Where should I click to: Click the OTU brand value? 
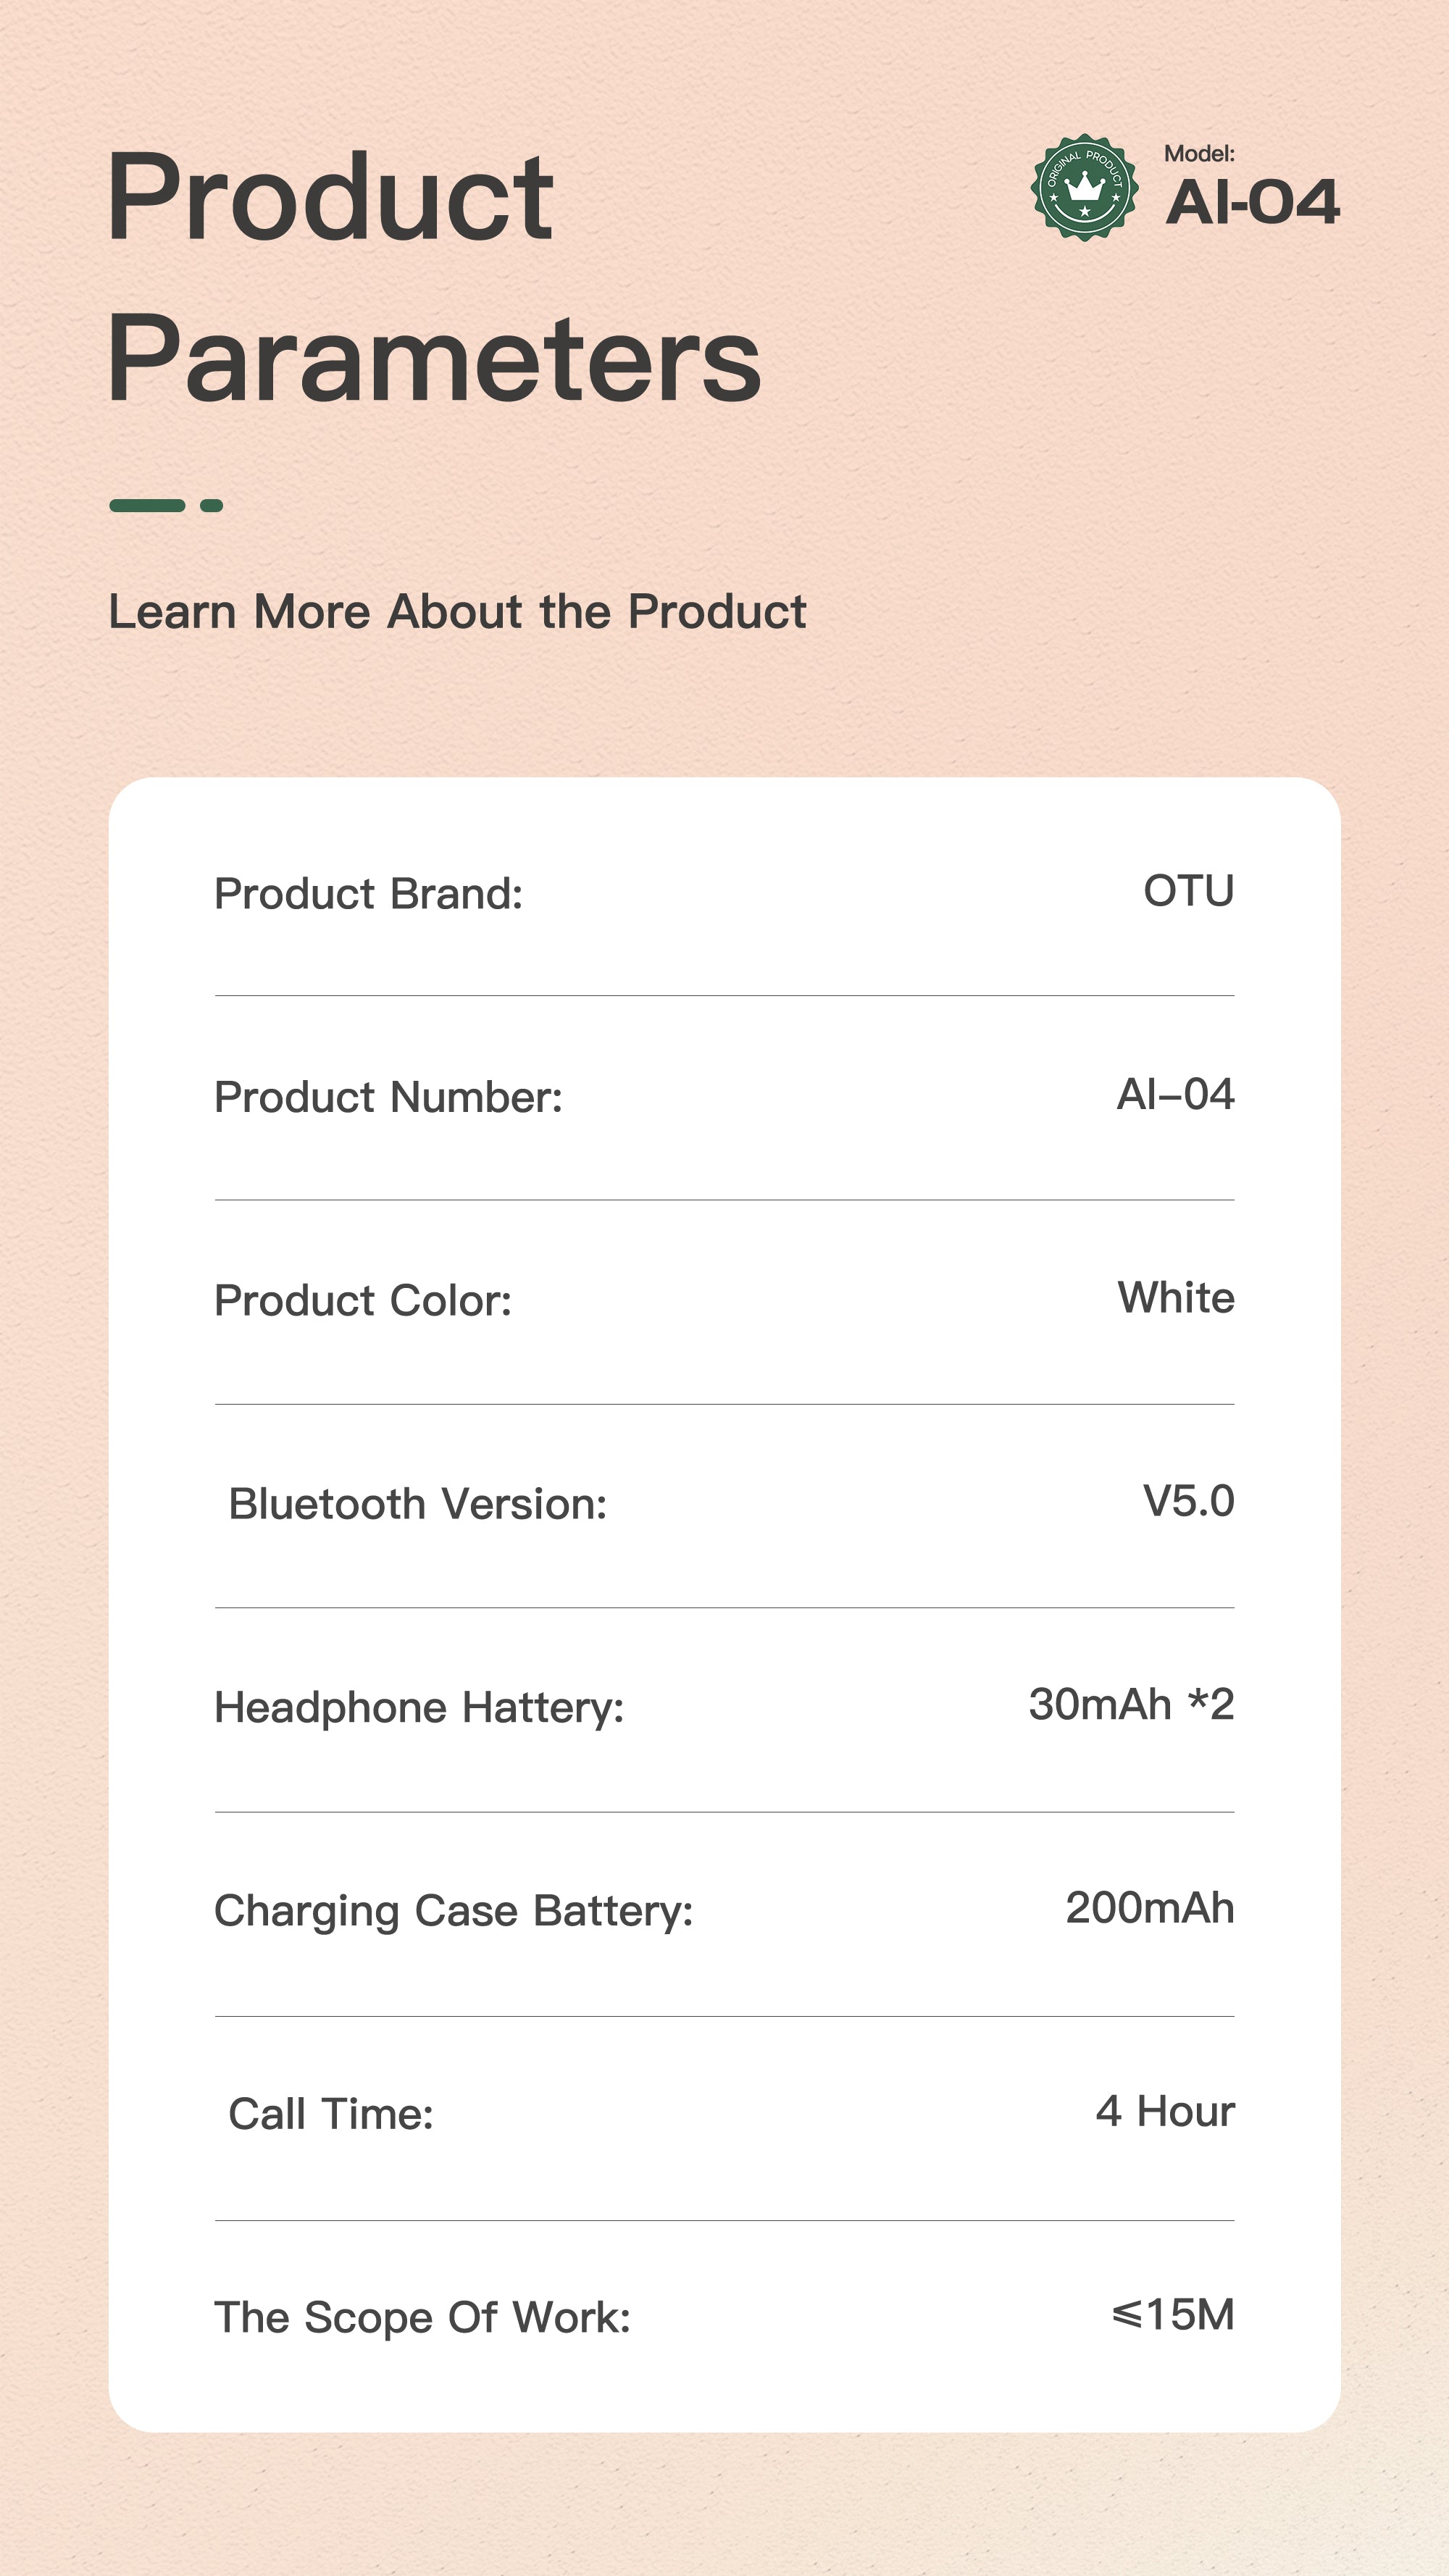(1188, 891)
